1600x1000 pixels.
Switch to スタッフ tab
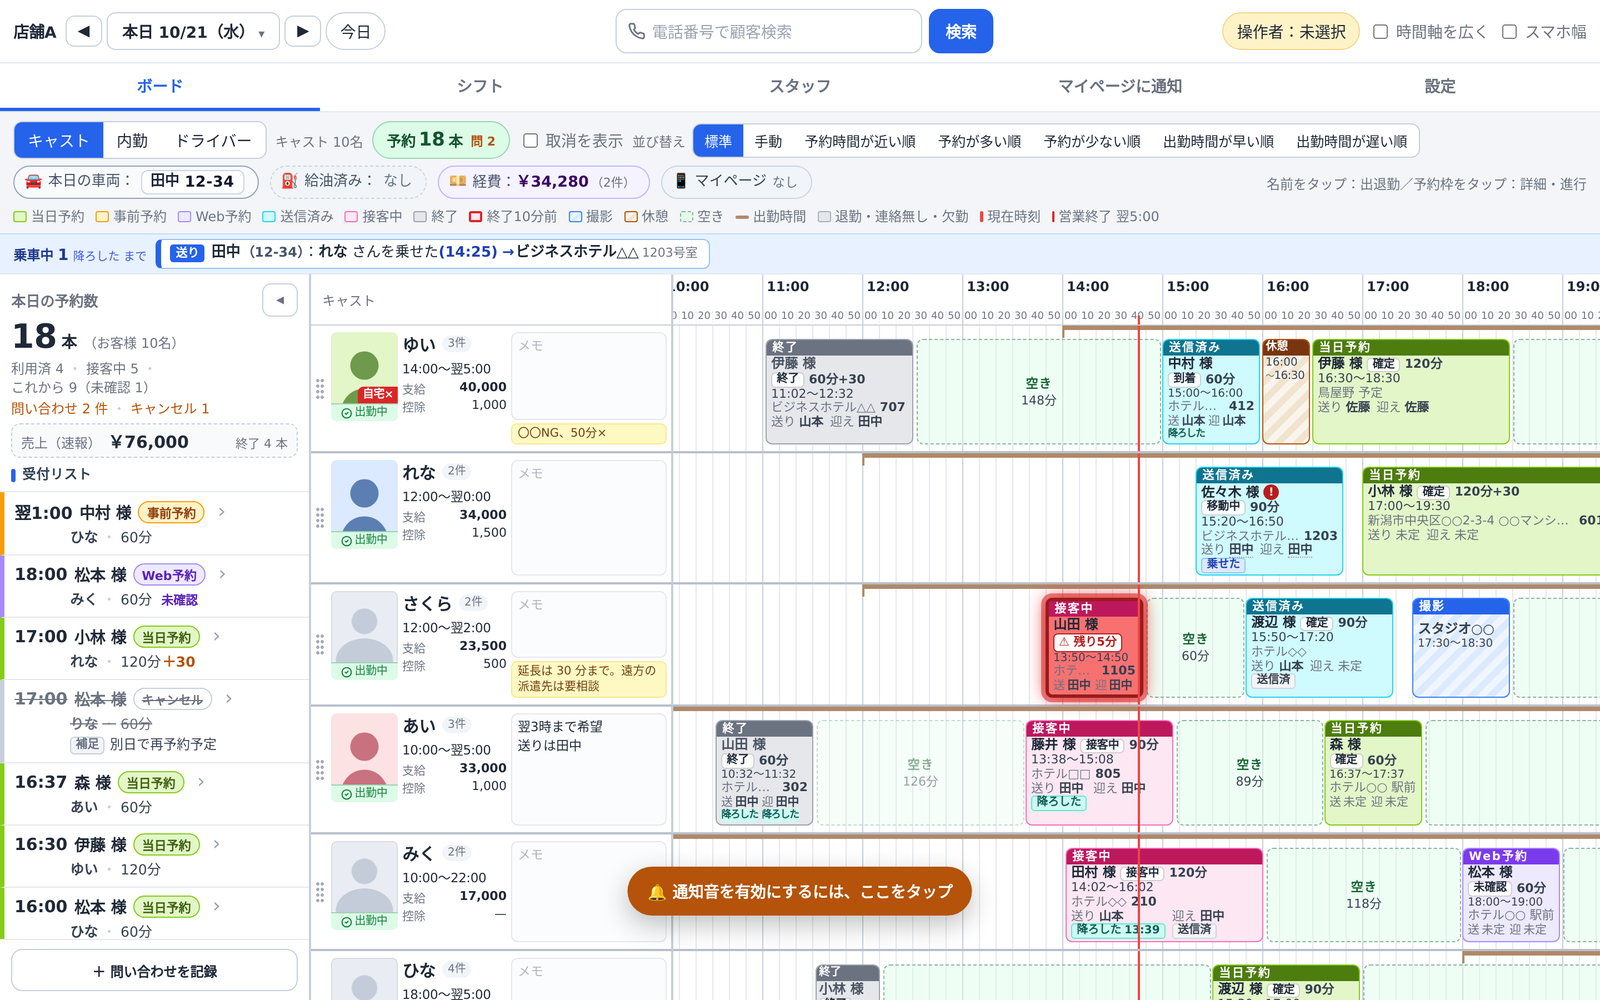point(800,86)
